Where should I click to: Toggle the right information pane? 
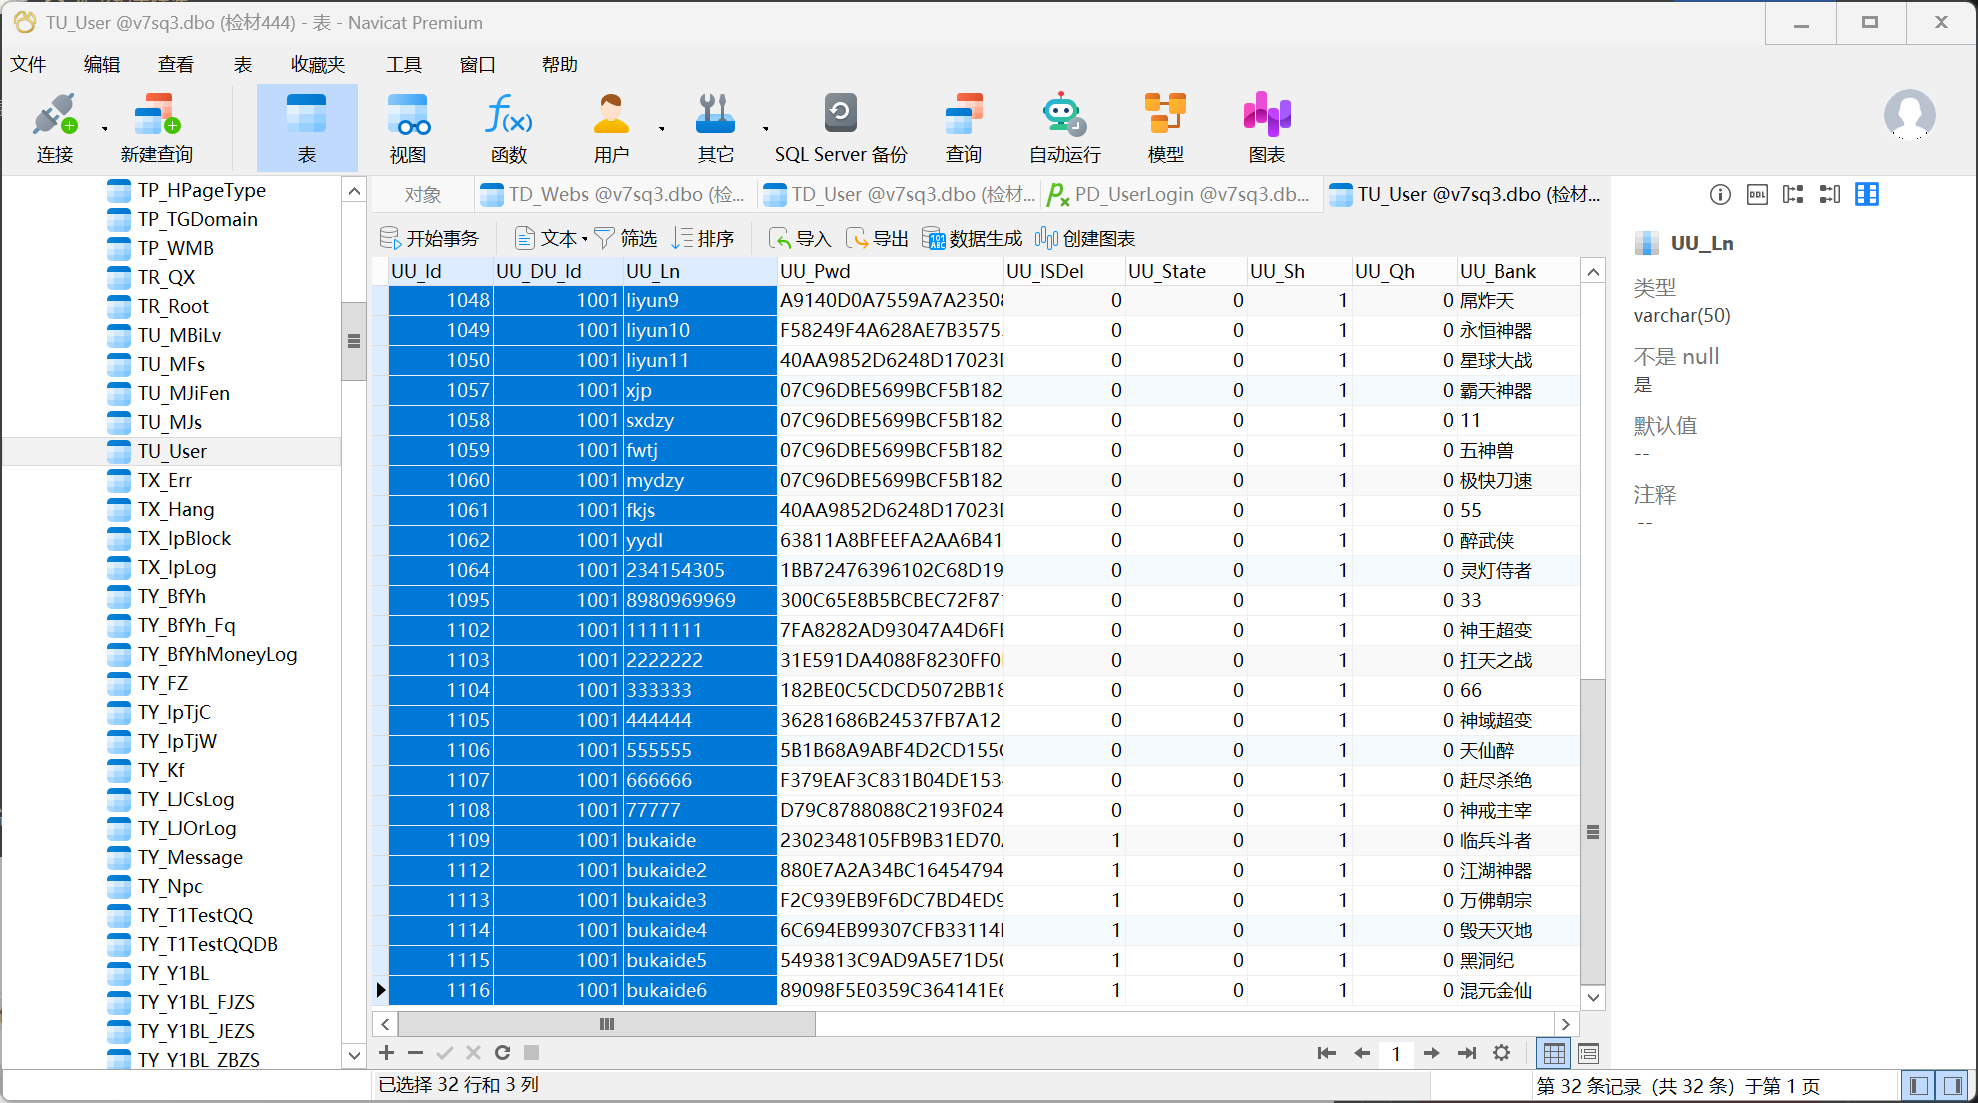point(1952,1086)
